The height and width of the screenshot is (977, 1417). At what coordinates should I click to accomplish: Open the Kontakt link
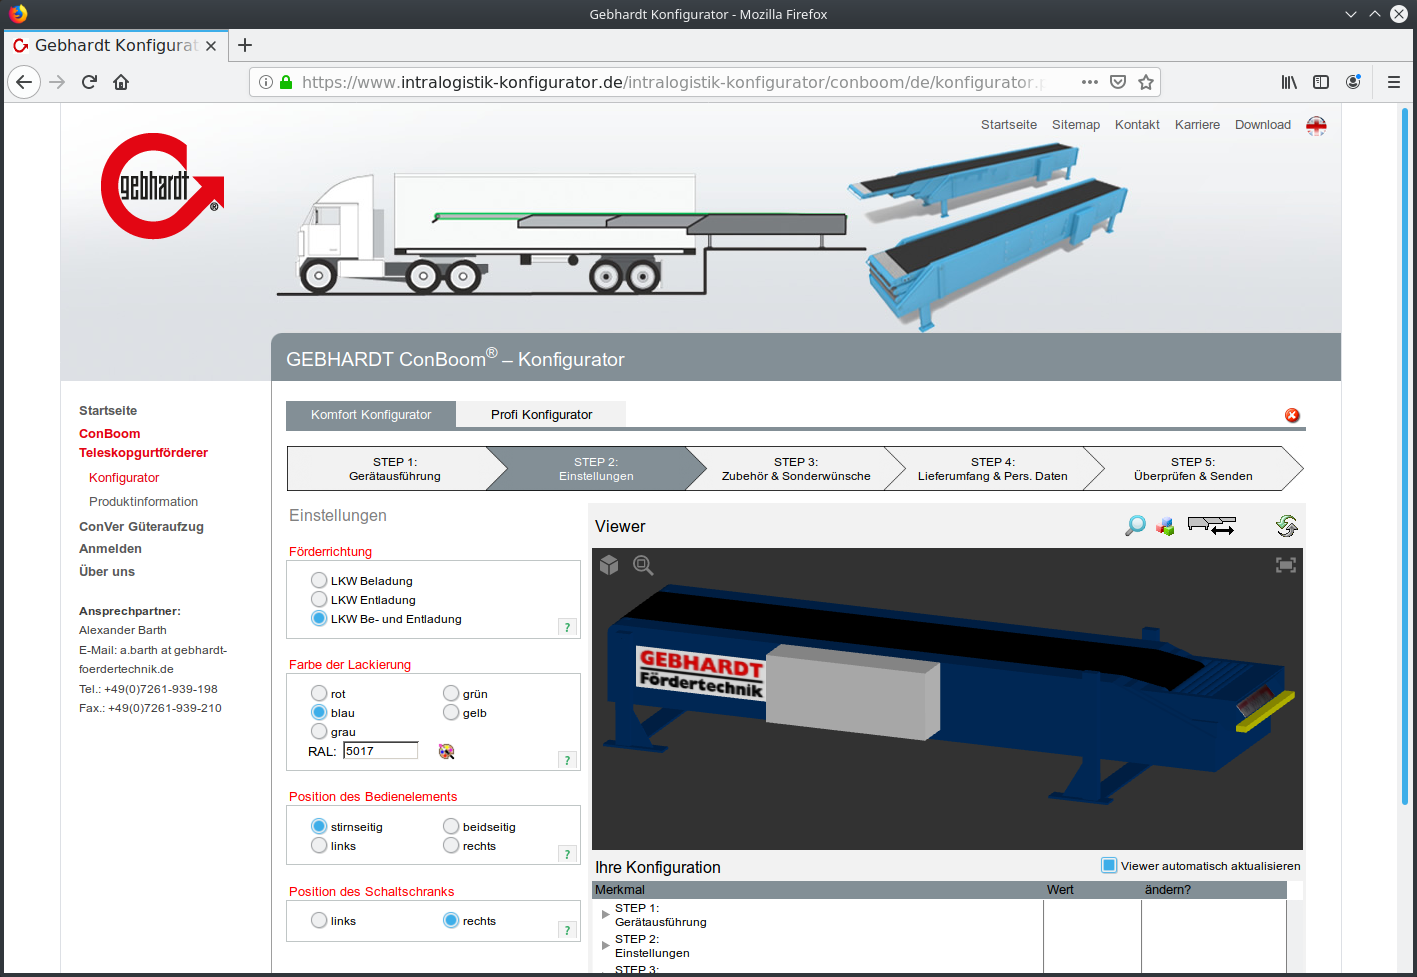pos(1137,125)
